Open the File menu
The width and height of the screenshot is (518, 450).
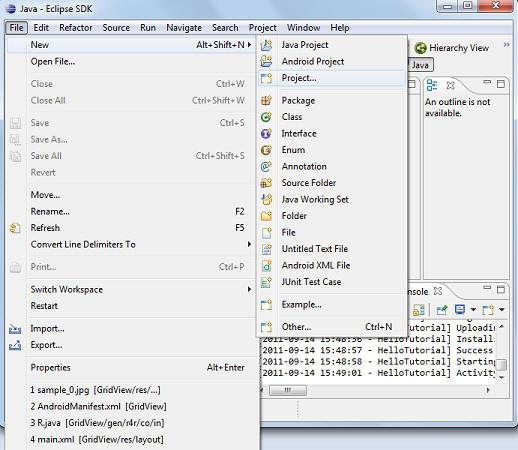click(x=16, y=28)
